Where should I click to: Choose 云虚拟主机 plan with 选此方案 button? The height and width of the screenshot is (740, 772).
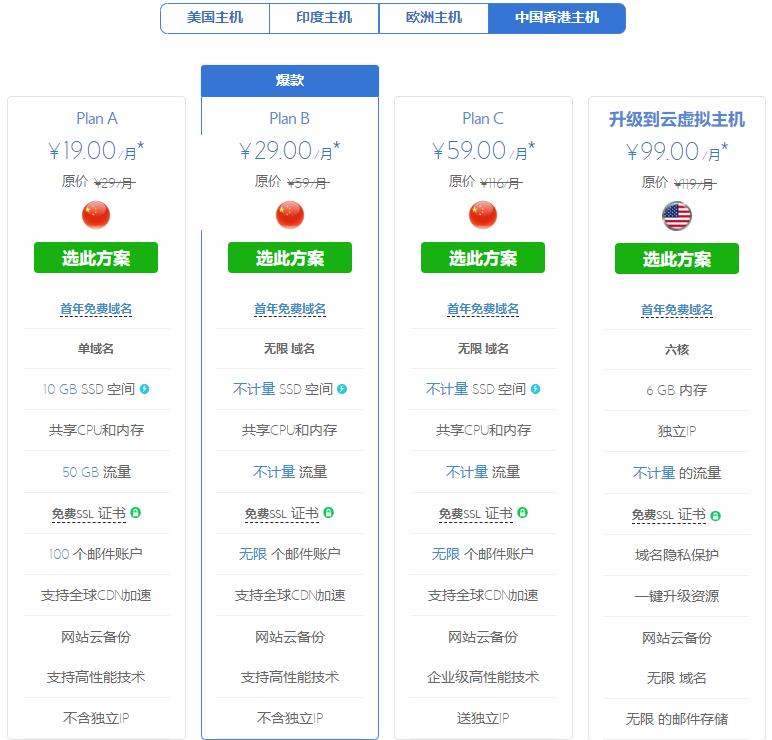pyautogui.click(x=677, y=258)
